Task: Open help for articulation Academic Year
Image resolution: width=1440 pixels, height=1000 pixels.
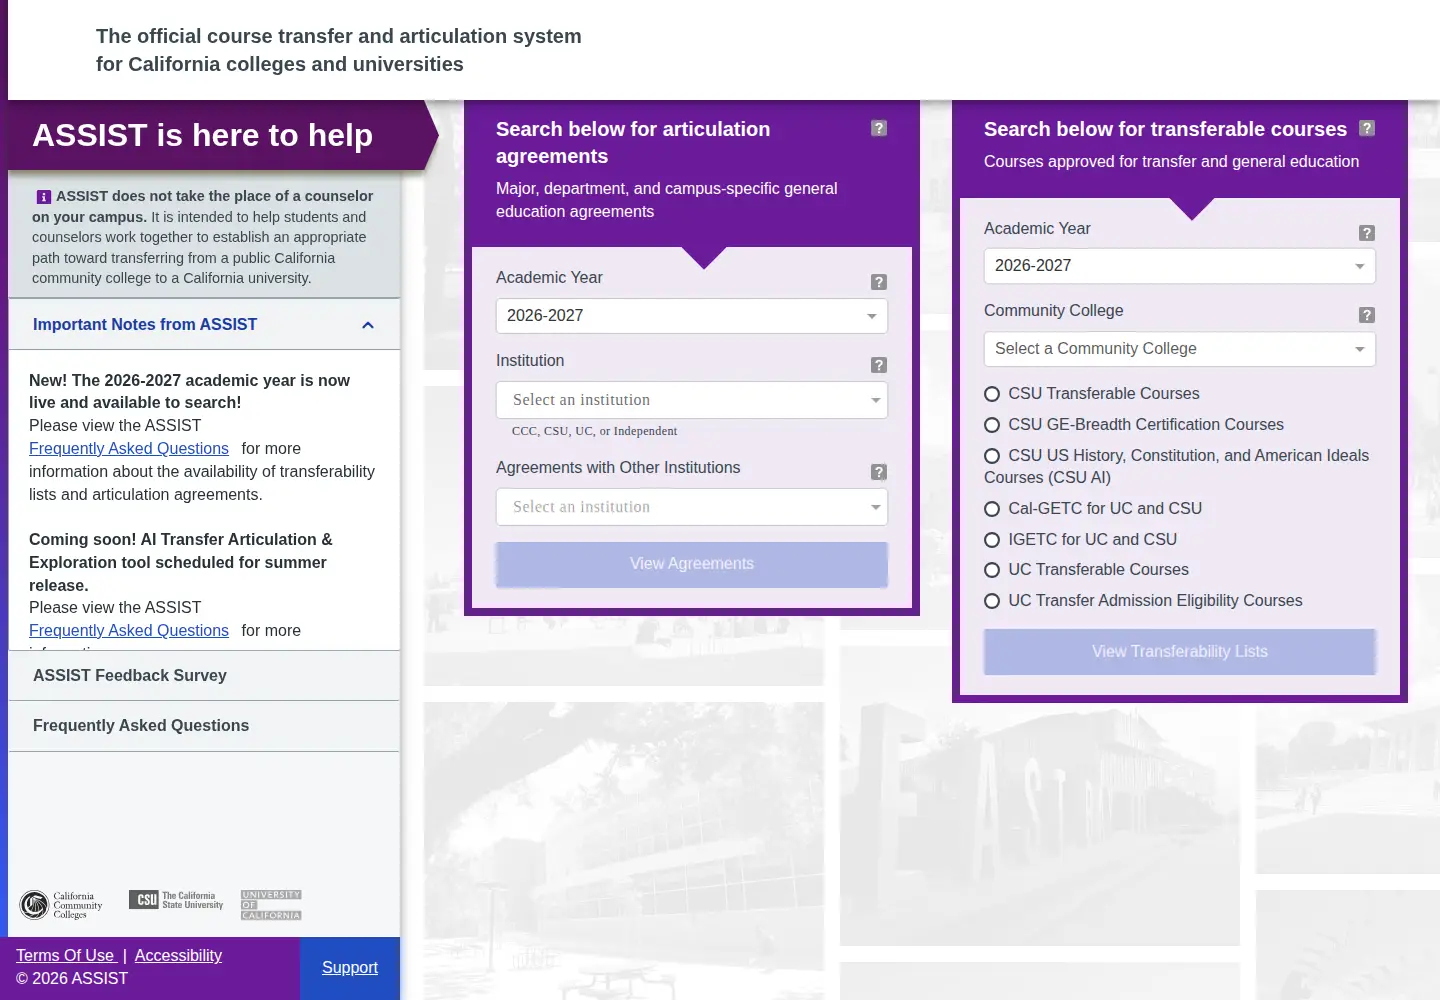Action: click(x=879, y=282)
